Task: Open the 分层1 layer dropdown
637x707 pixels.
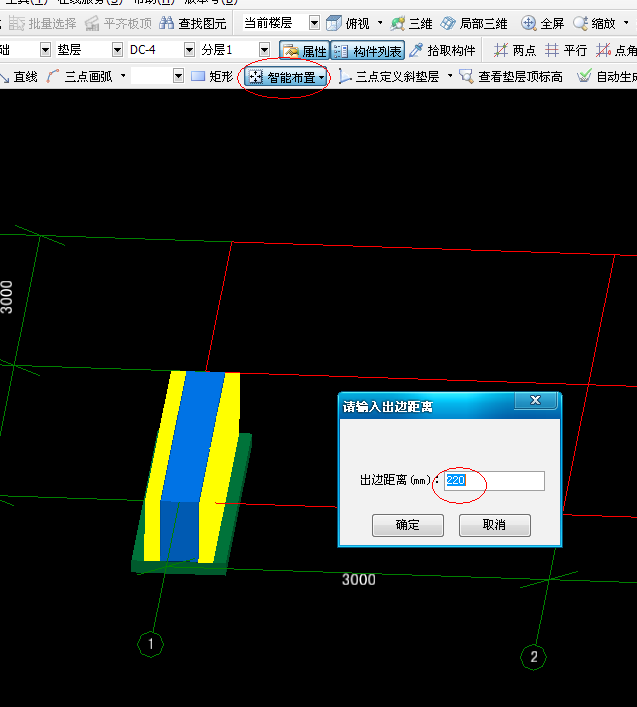Action: click(x=265, y=50)
